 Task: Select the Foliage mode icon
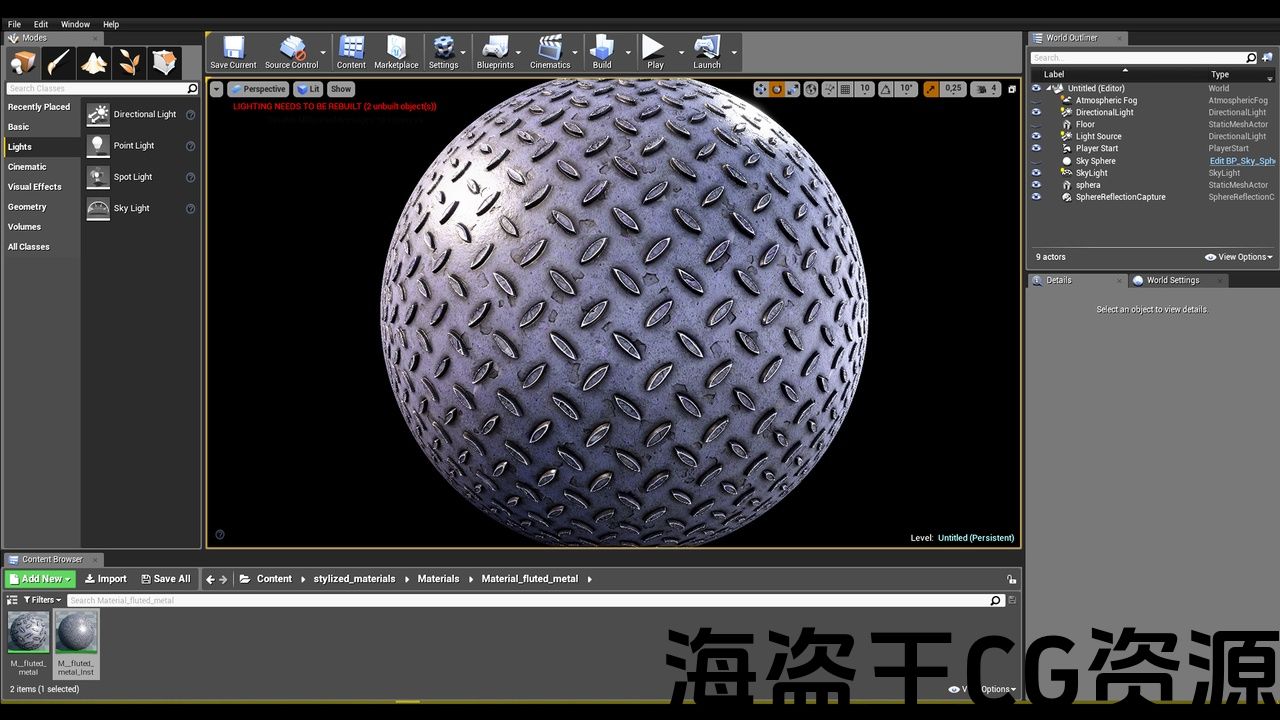pyautogui.click(x=129, y=63)
